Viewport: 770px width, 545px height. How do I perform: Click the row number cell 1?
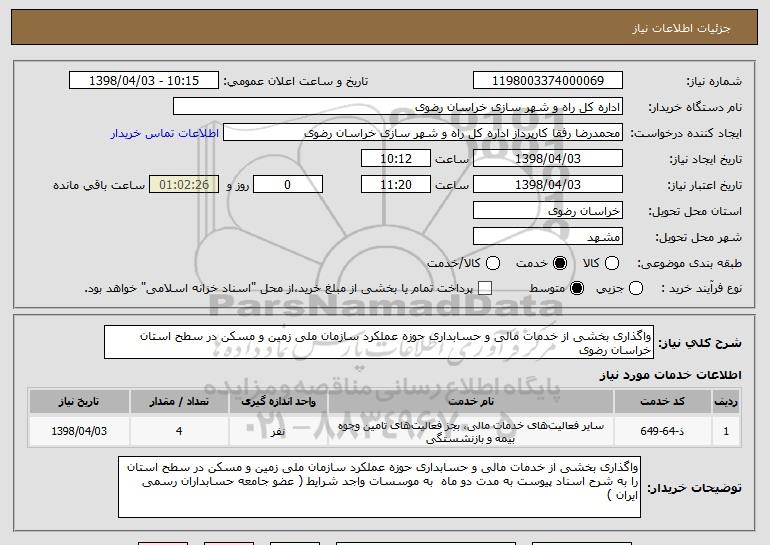pyautogui.click(x=726, y=431)
